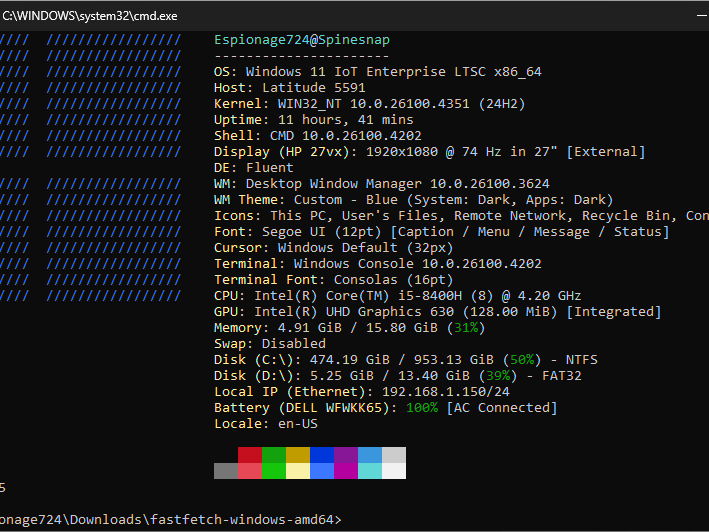Click the dark green color block
Image resolution: width=709 pixels, height=532 pixels.
point(274,455)
